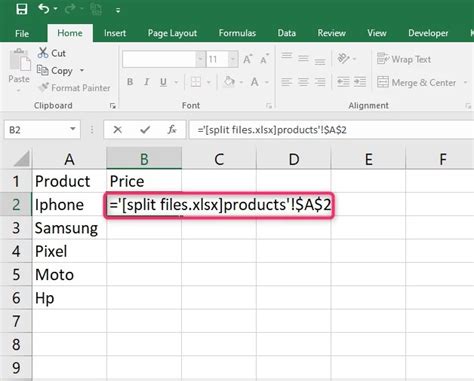
Task: Switch to the Formulas tab
Action: click(x=237, y=33)
